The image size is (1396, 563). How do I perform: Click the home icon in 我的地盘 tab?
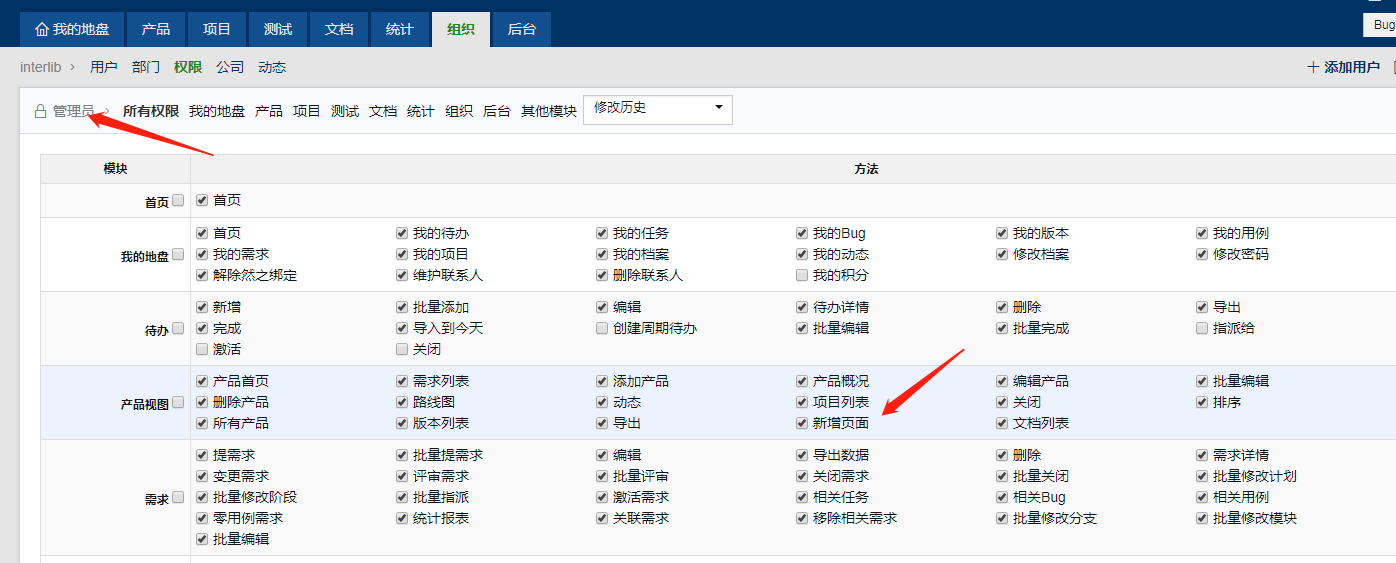point(41,30)
